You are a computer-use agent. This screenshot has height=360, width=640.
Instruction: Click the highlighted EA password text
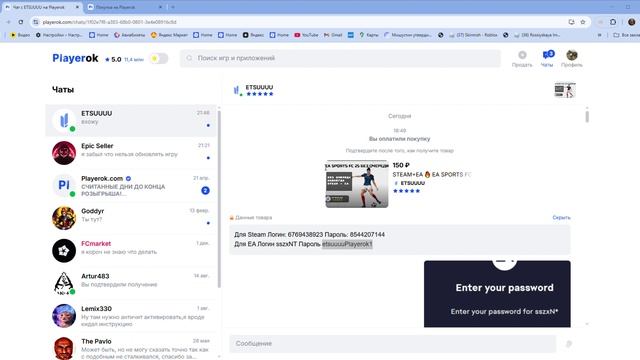pos(347,244)
